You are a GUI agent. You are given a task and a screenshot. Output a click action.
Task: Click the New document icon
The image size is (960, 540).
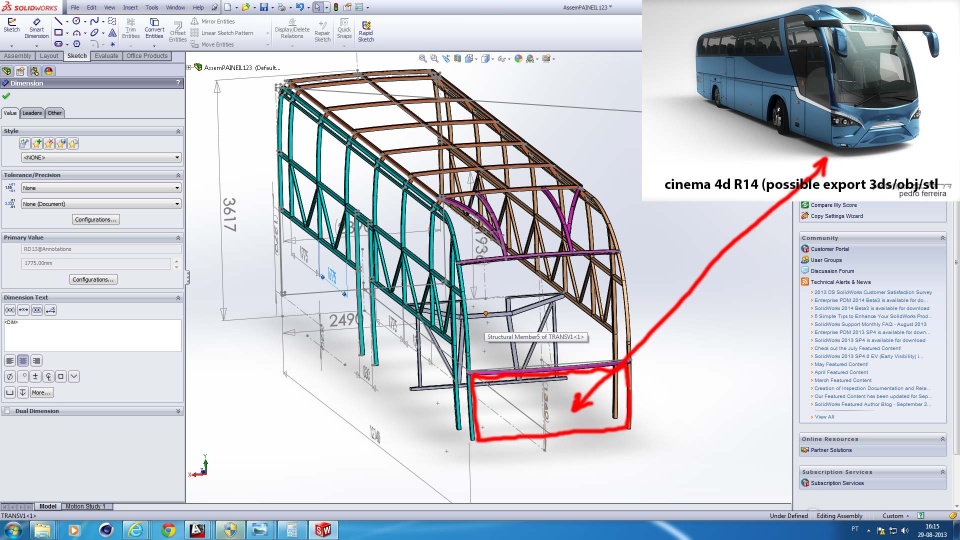coord(227,7)
